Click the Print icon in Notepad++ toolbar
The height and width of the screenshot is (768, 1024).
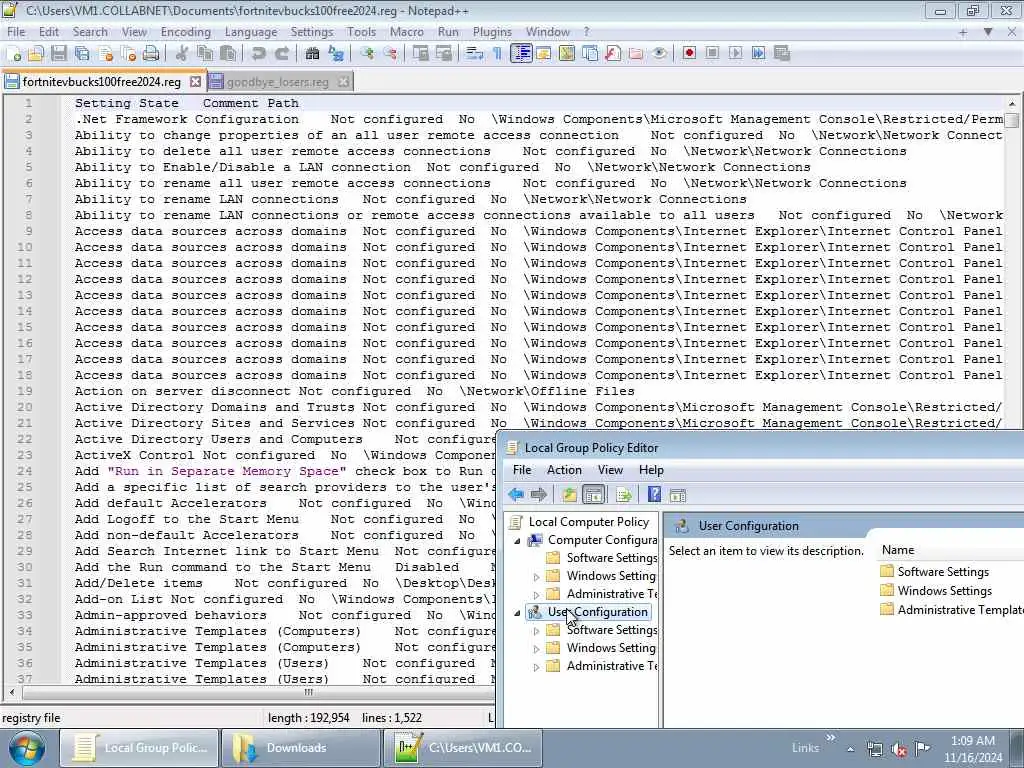pos(151,54)
